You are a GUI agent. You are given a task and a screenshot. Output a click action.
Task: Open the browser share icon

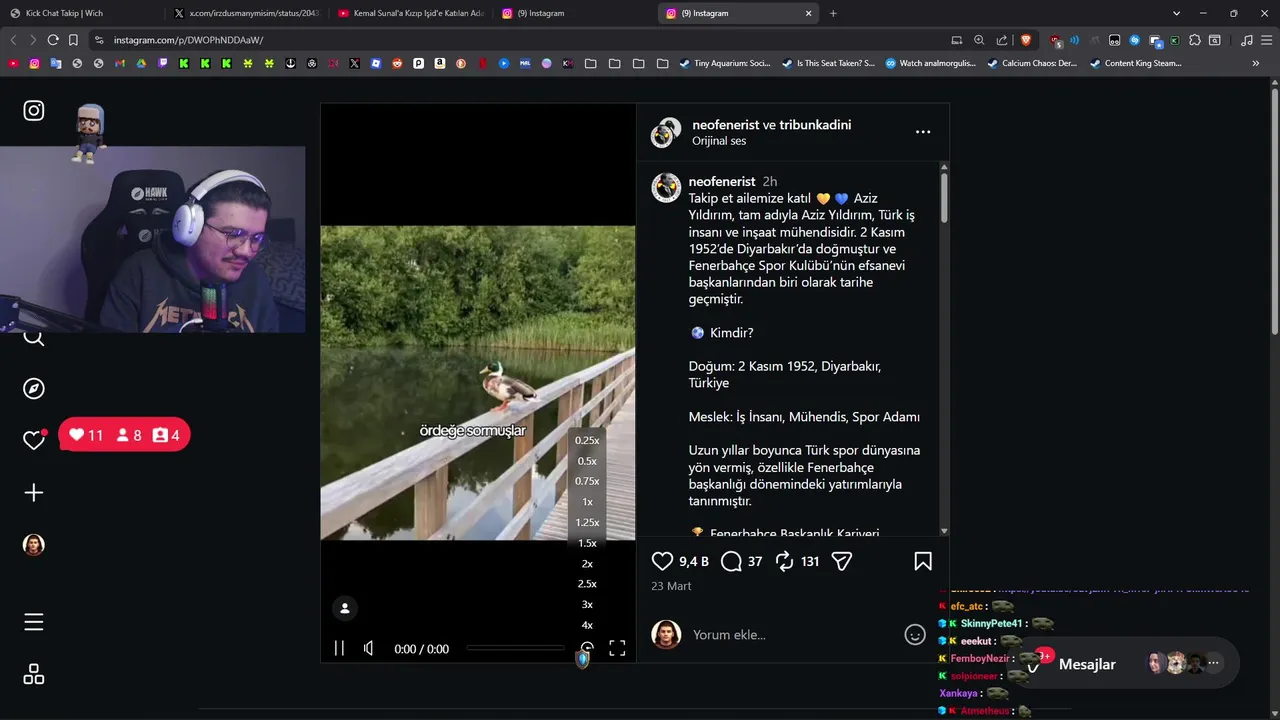tap(1002, 40)
